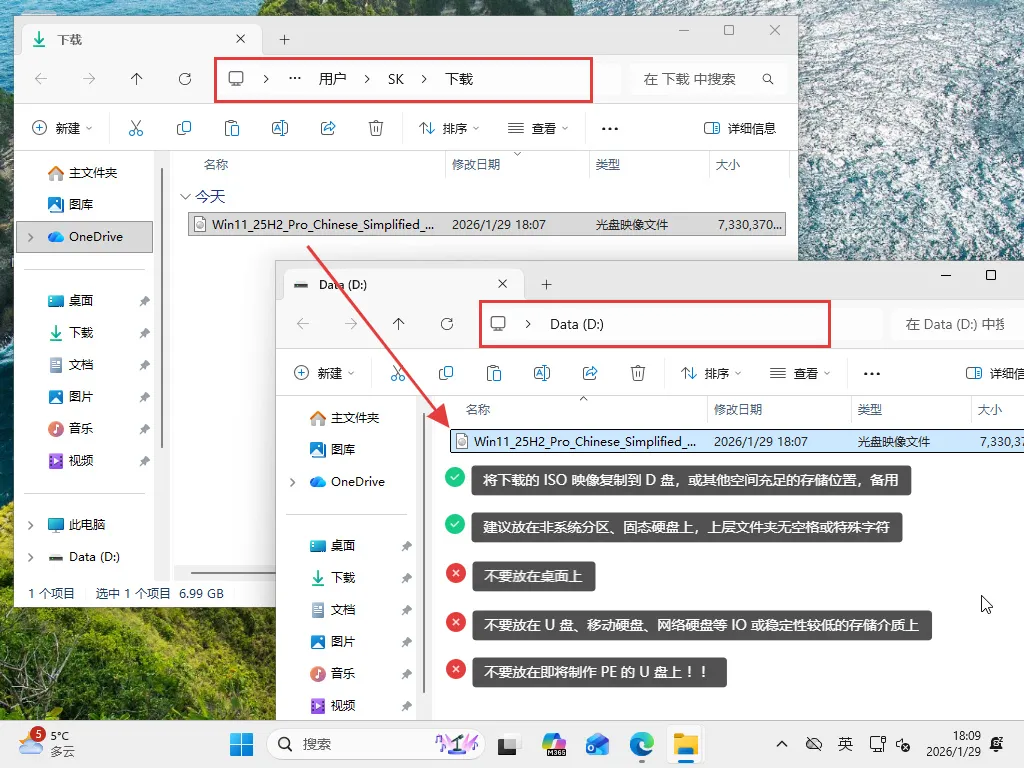The width and height of the screenshot is (1024, 768).
Task: Go up one level in Data (D:) window
Action: [x=398, y=324]
